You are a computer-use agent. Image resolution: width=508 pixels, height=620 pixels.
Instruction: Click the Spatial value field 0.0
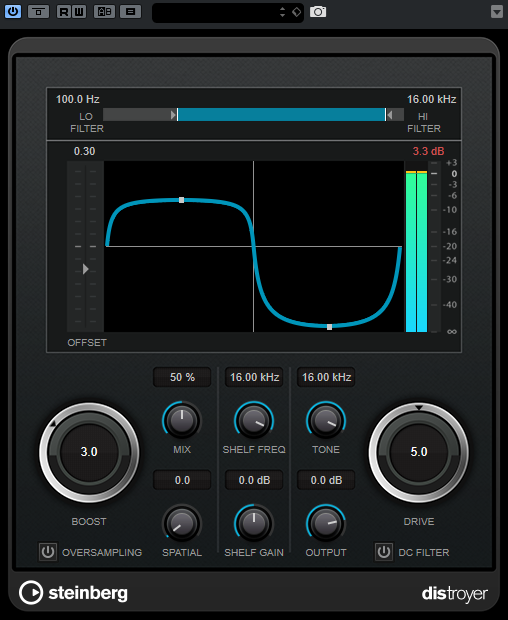tap(182, 480)
